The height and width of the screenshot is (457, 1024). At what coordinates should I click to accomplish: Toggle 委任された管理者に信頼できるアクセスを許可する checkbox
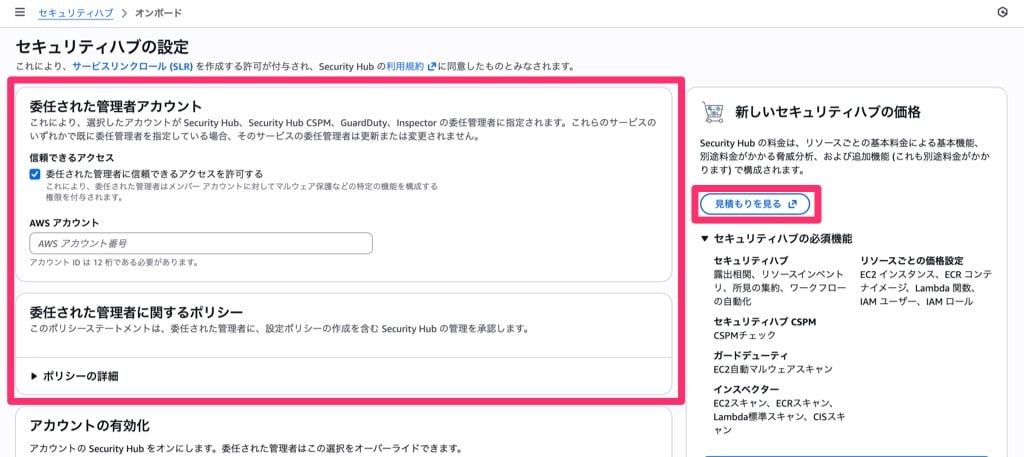click(35, 174)
